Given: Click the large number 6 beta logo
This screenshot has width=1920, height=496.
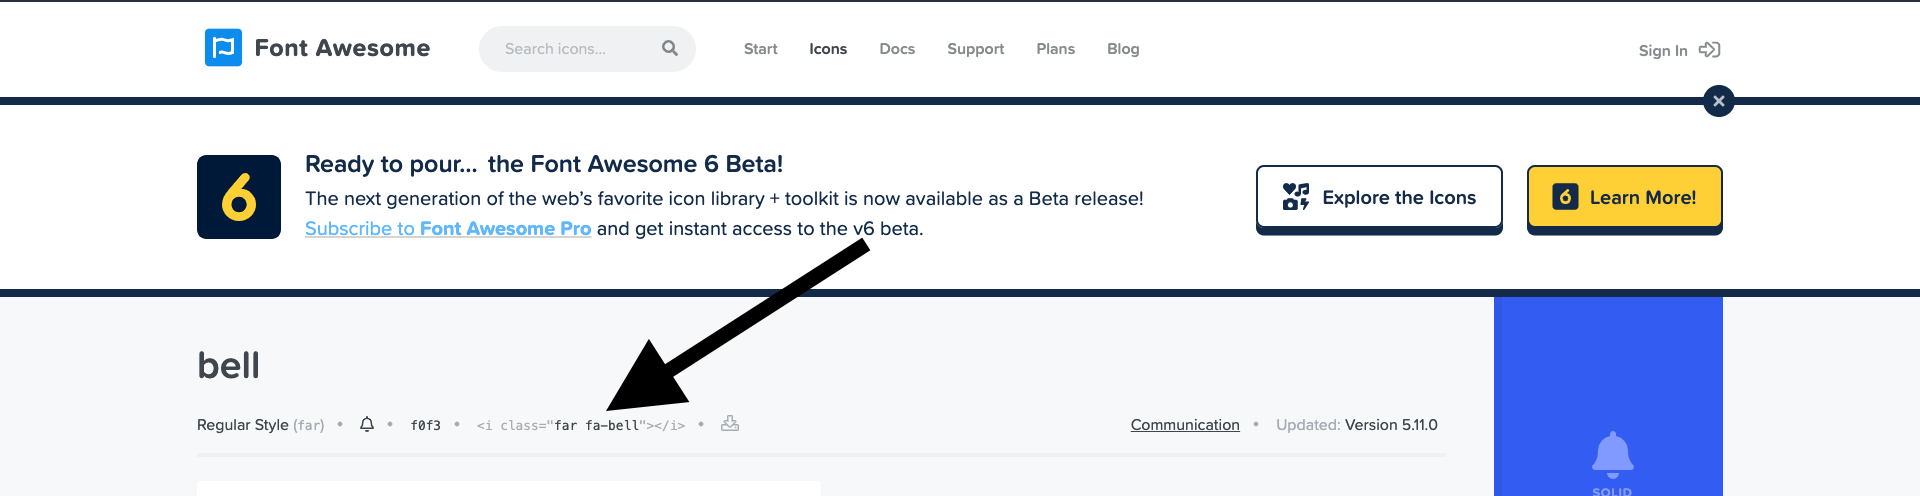Looking at the screenshot, I should (x=239, y=197).
